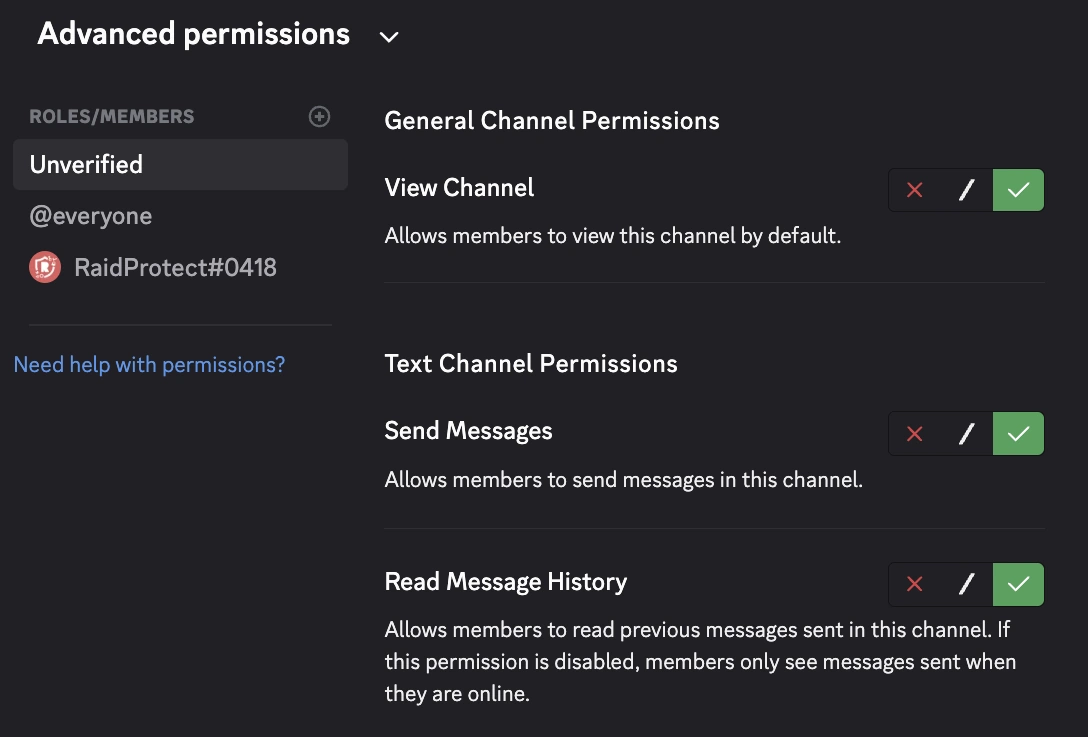
Task: Click the plus icon to add a role
Action: (x=319, y=116)
